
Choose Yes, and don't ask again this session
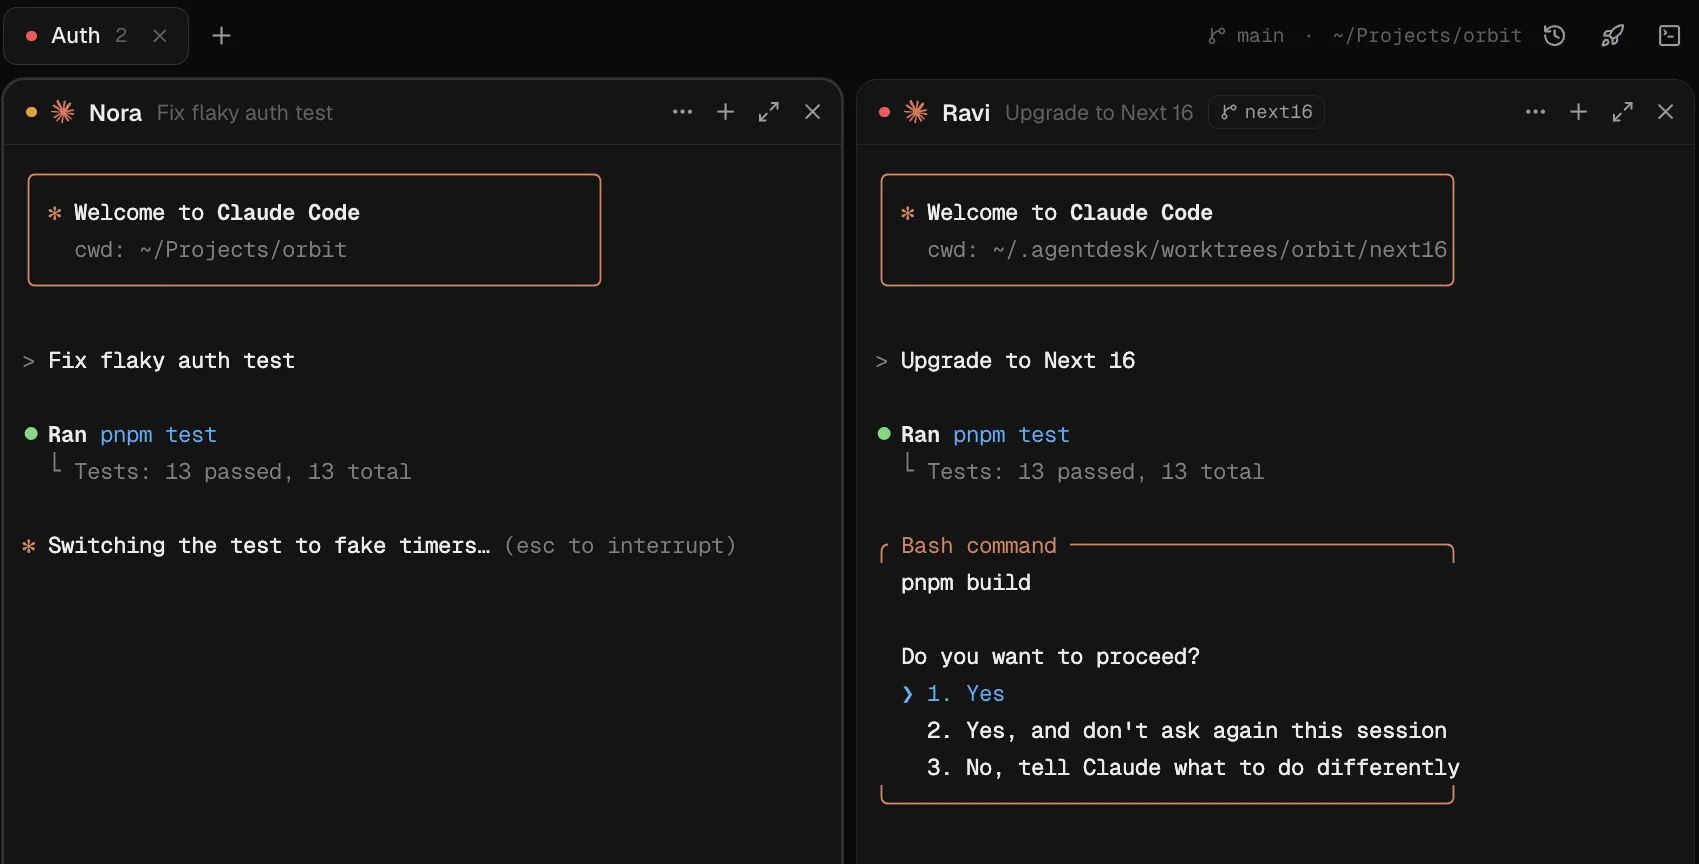(x=1186, y=731)
